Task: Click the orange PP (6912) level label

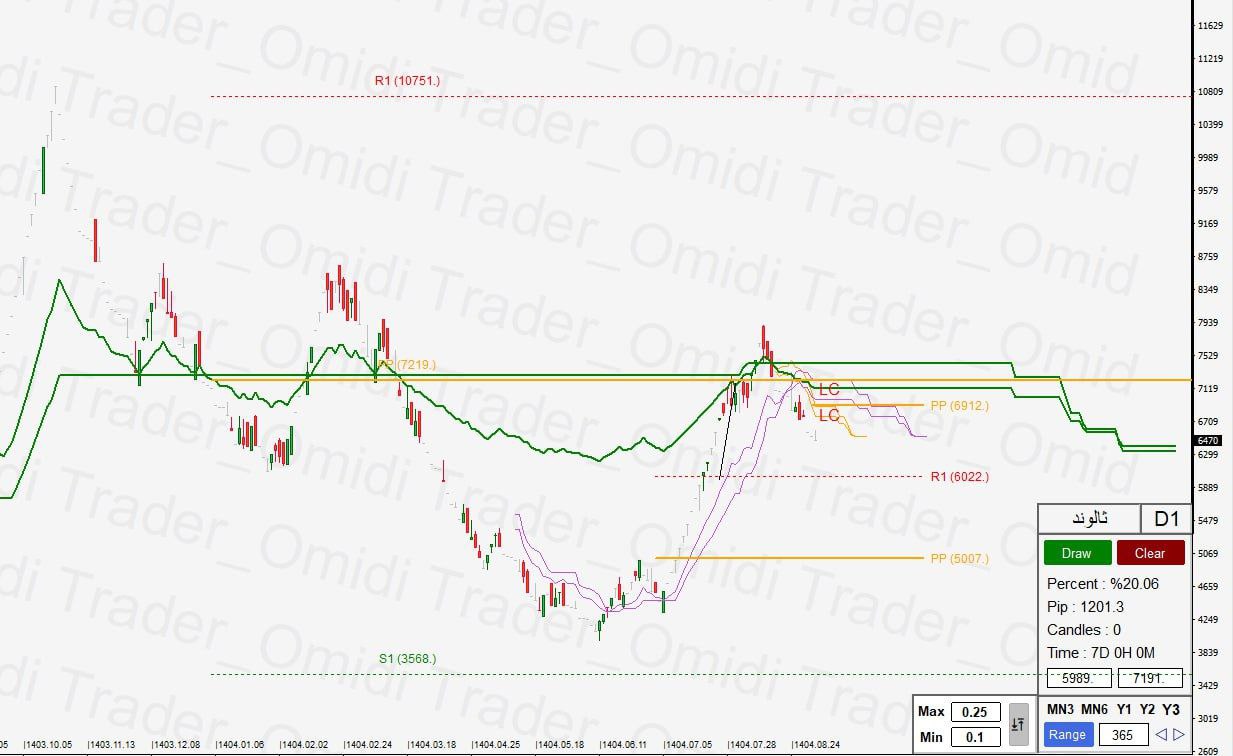Action: (957, 406)
